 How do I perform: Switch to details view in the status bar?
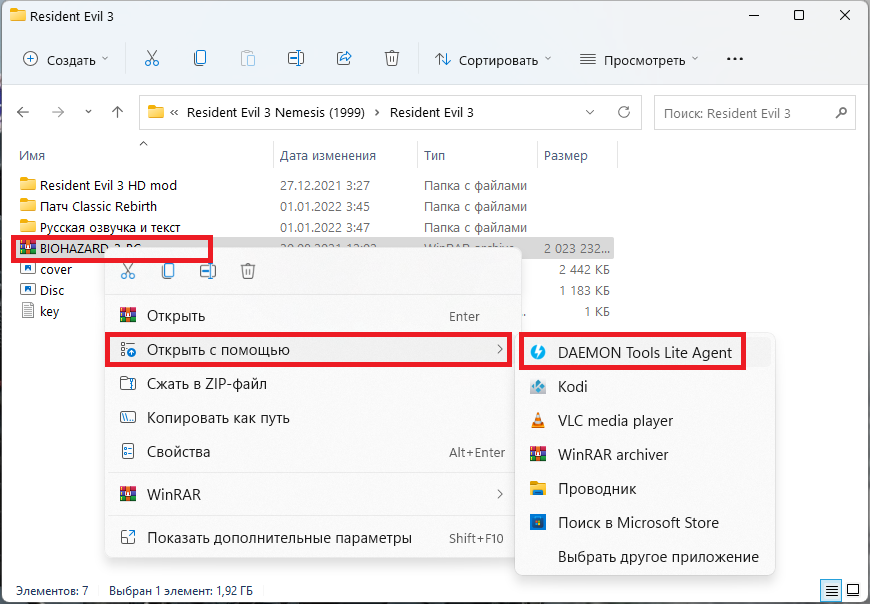click(x=831, y=590)
